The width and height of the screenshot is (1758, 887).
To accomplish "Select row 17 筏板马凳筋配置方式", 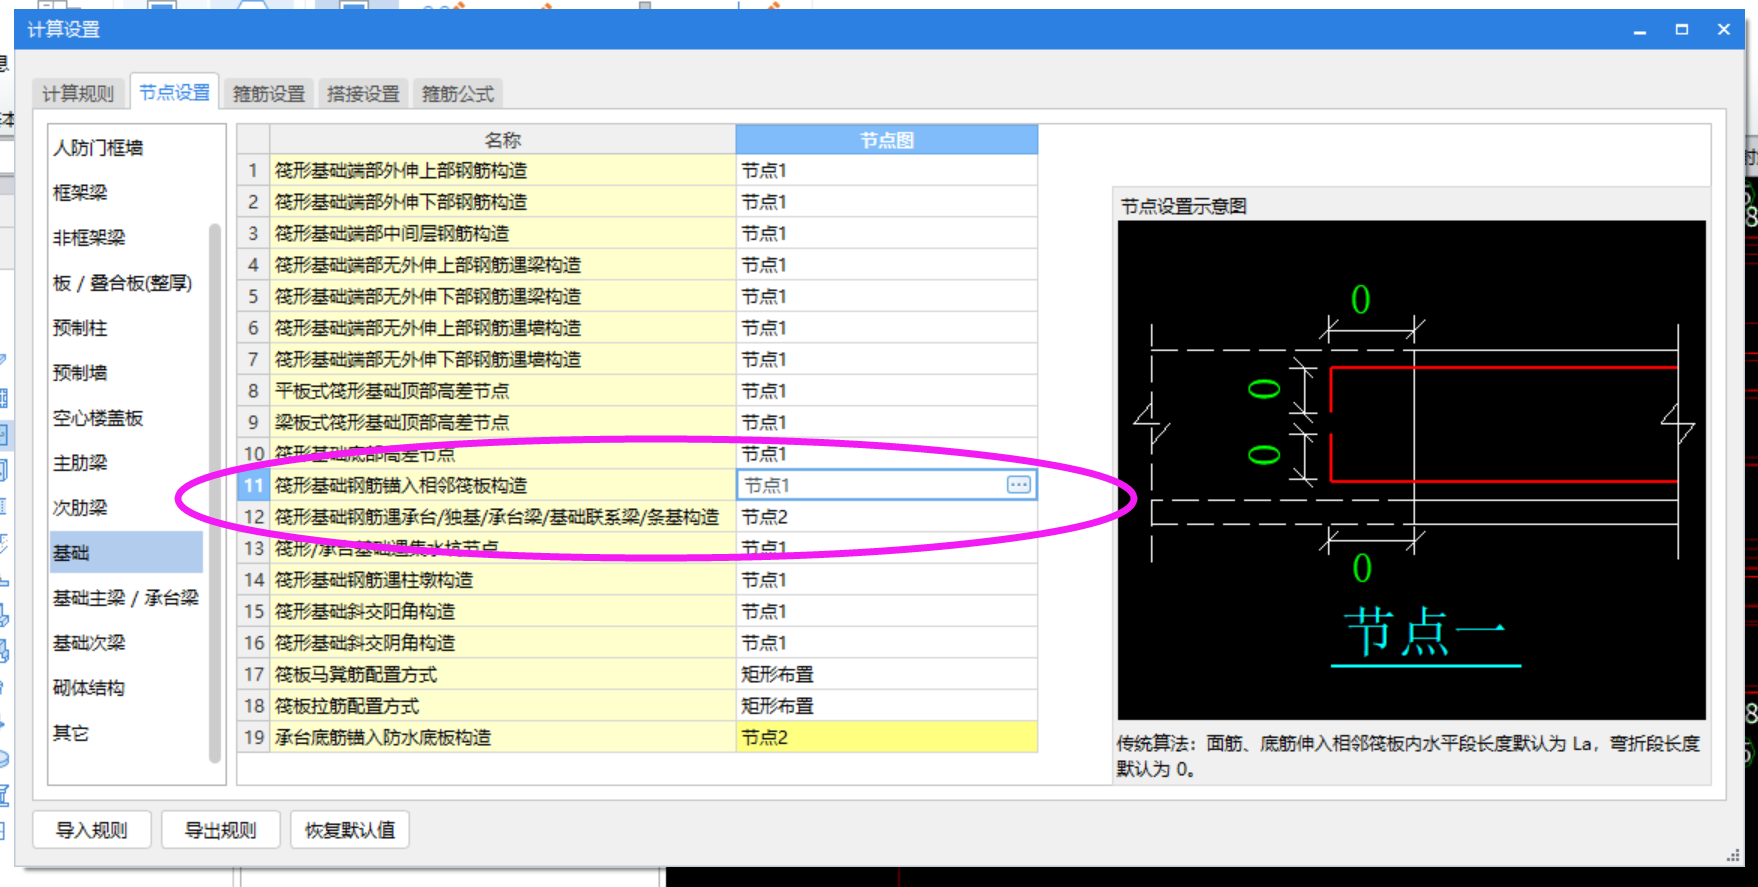I will (502, 675).
